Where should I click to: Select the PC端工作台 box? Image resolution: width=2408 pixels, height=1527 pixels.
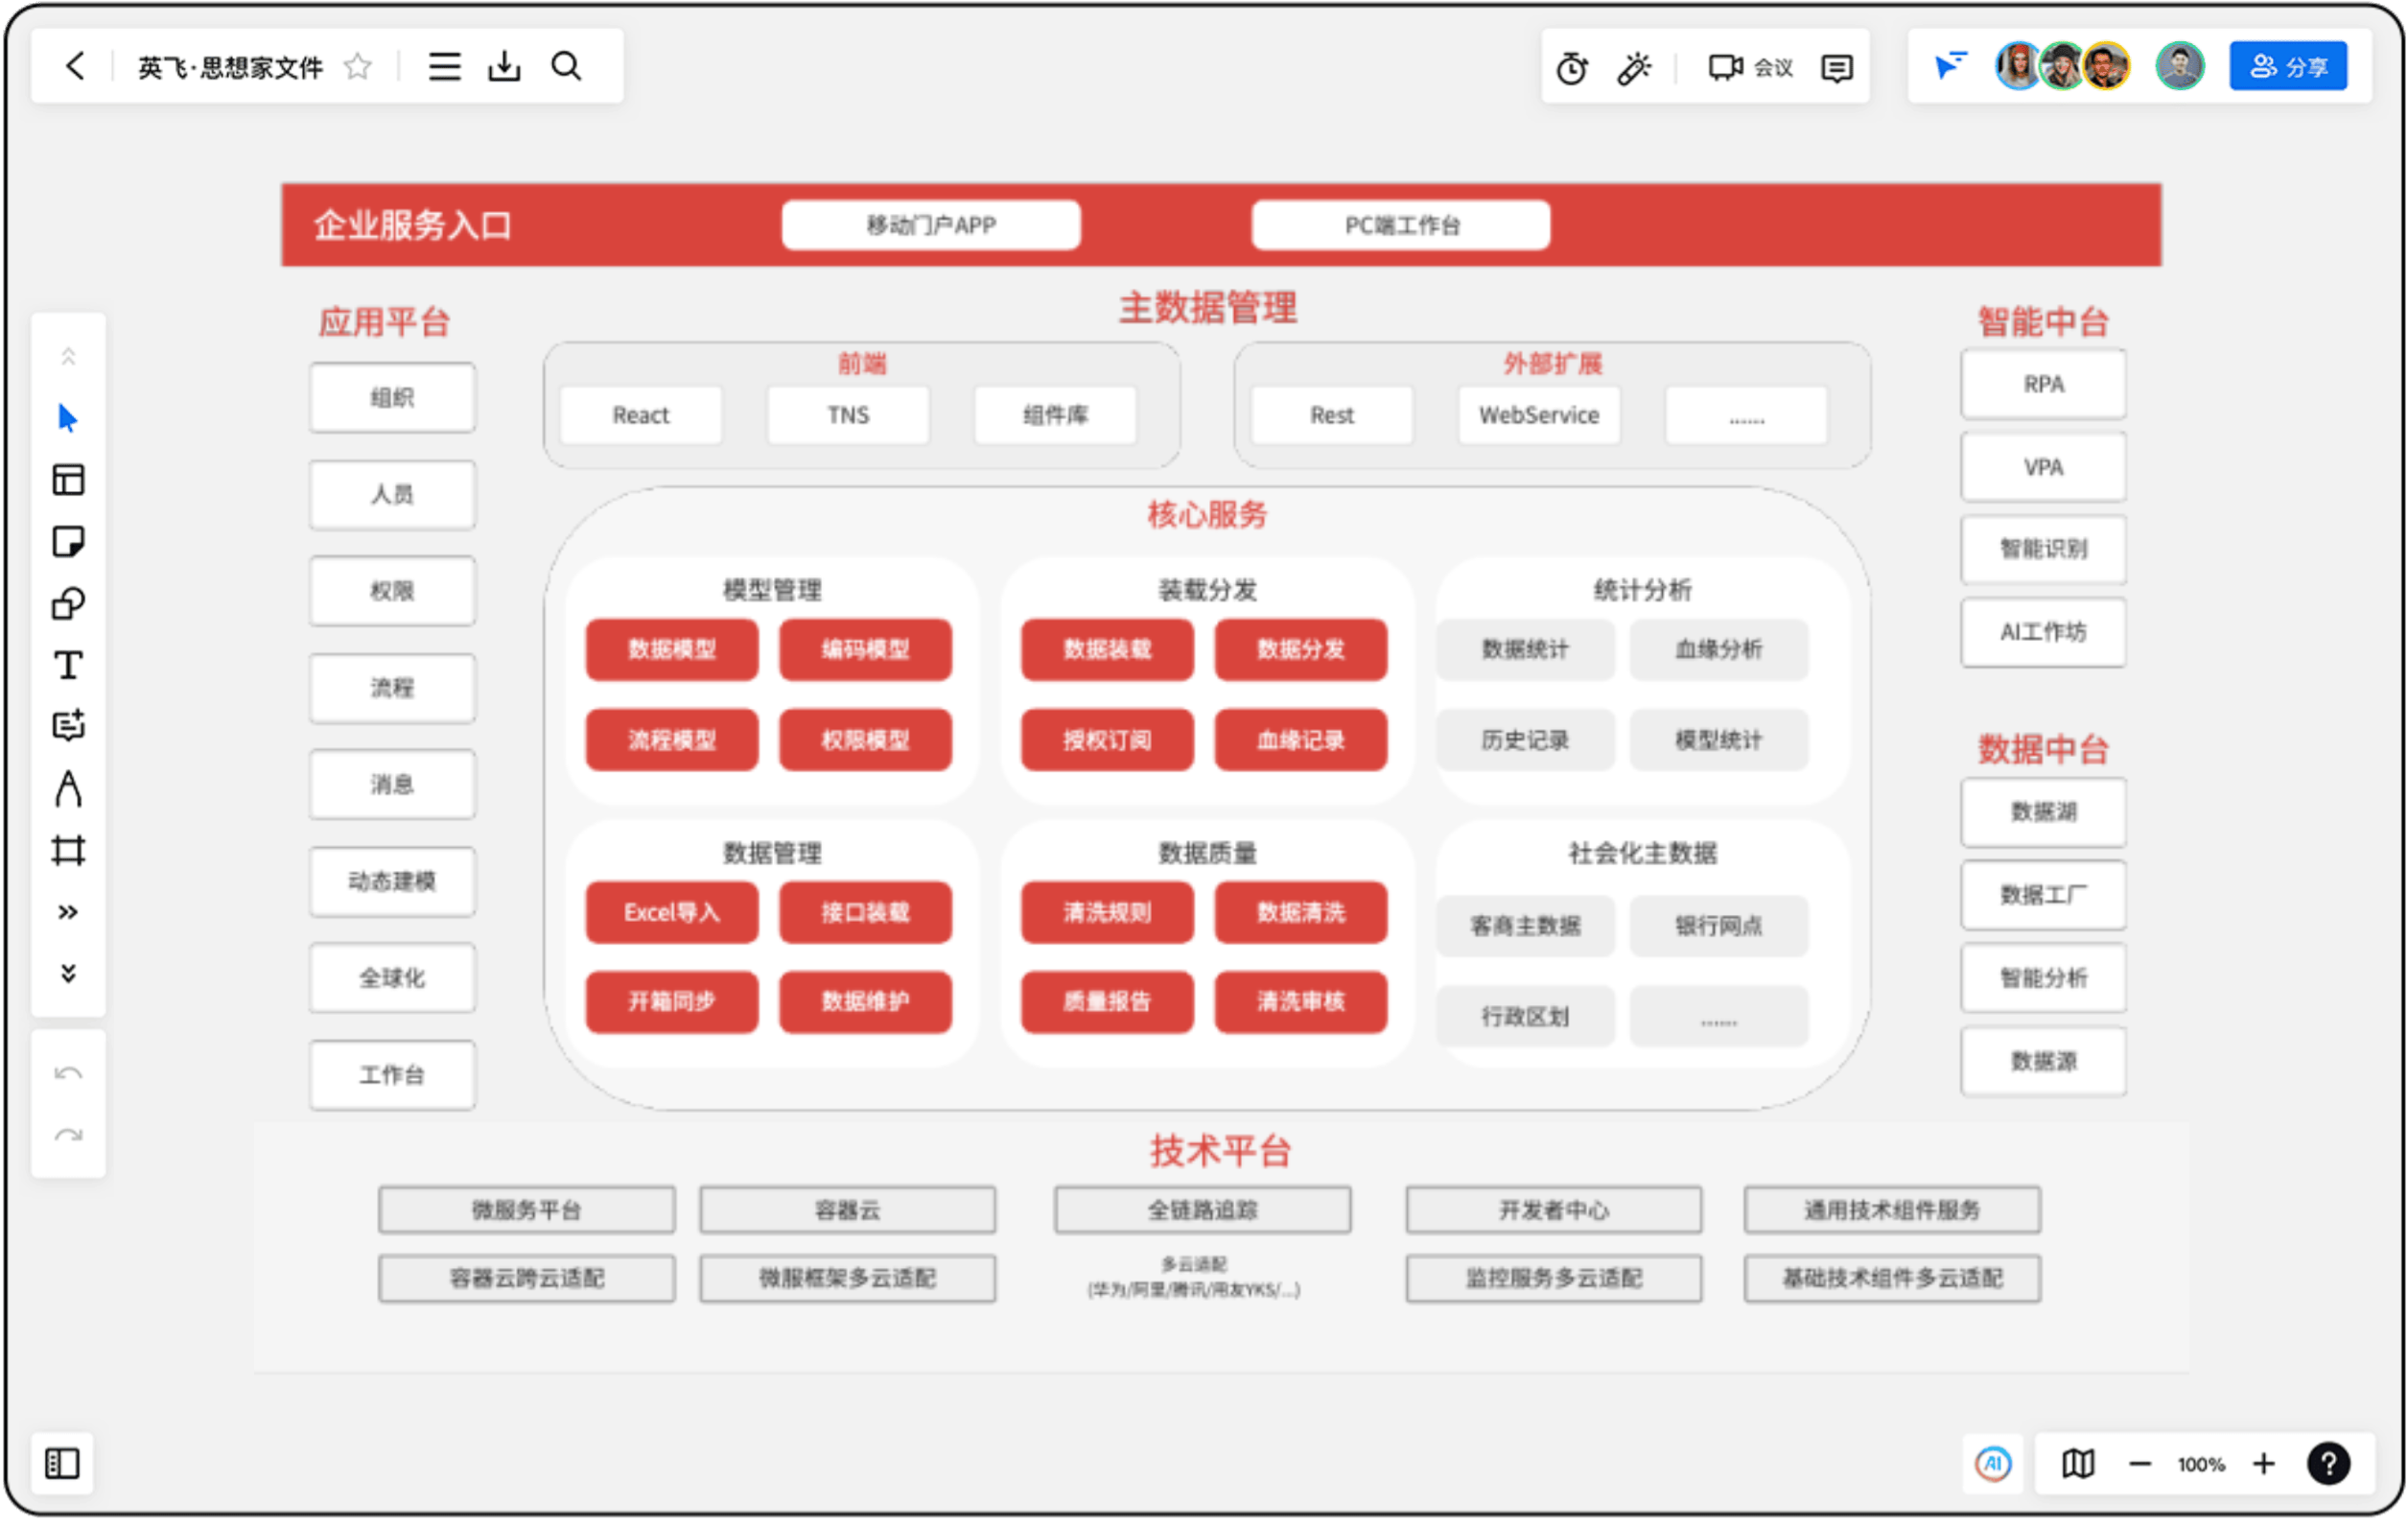pyautogui.click(x=1401, y=225)
